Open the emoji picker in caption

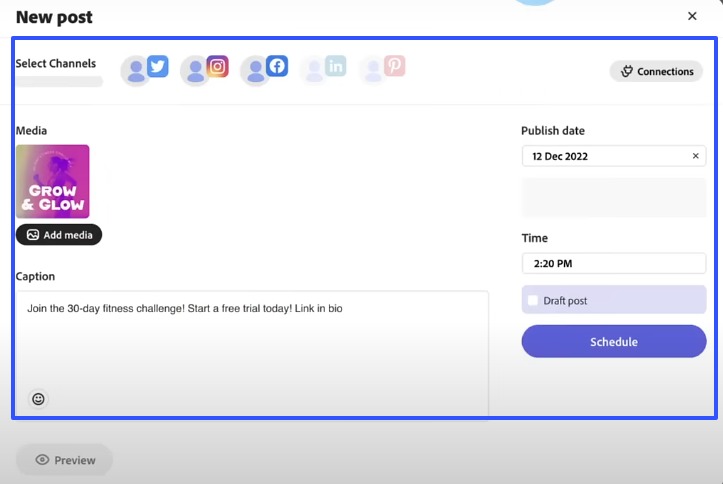click(x=39, y=399)
